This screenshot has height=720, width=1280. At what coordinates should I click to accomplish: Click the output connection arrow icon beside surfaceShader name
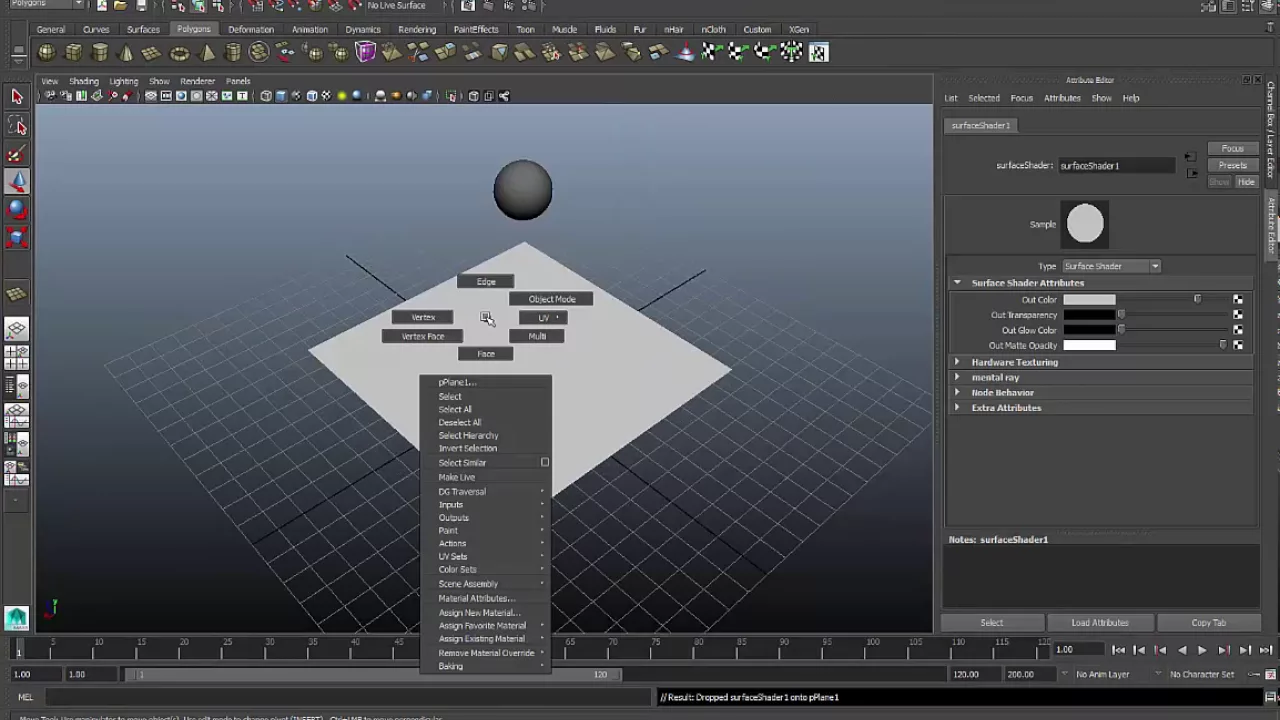(1191, 173)
